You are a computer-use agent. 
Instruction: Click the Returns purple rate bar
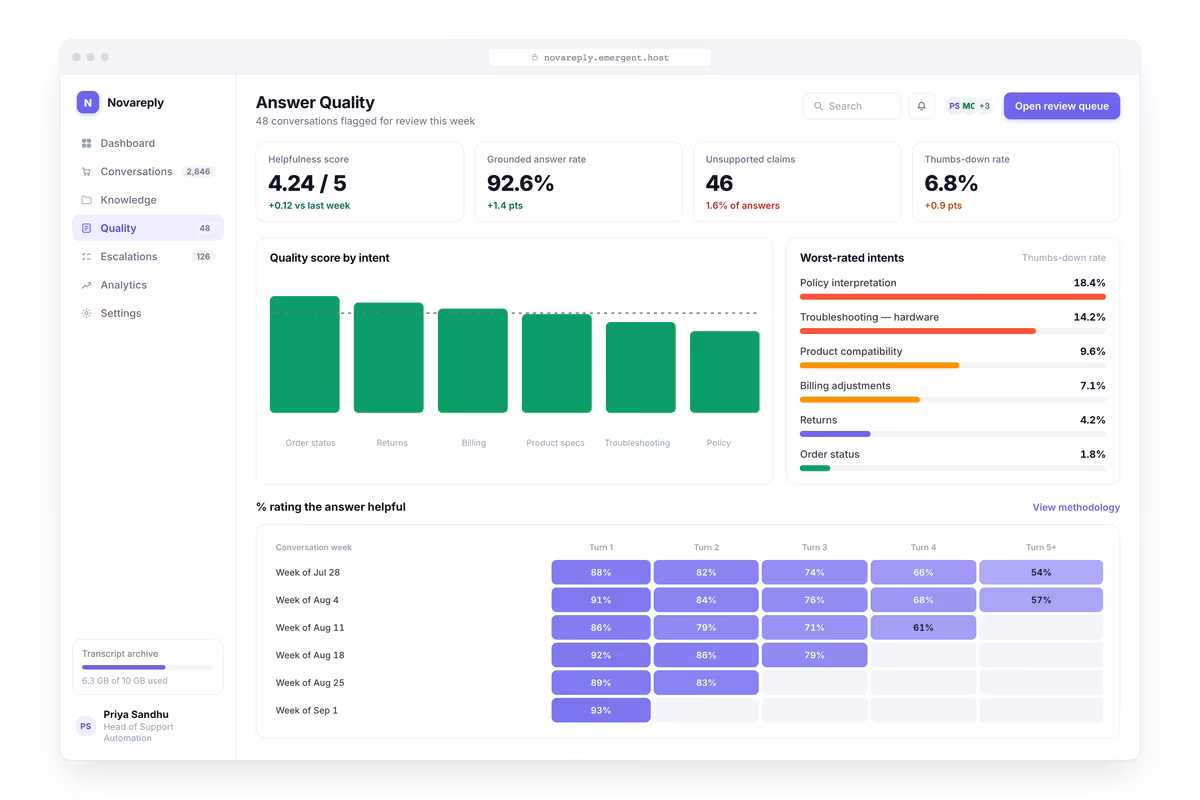tap(835, 434)
